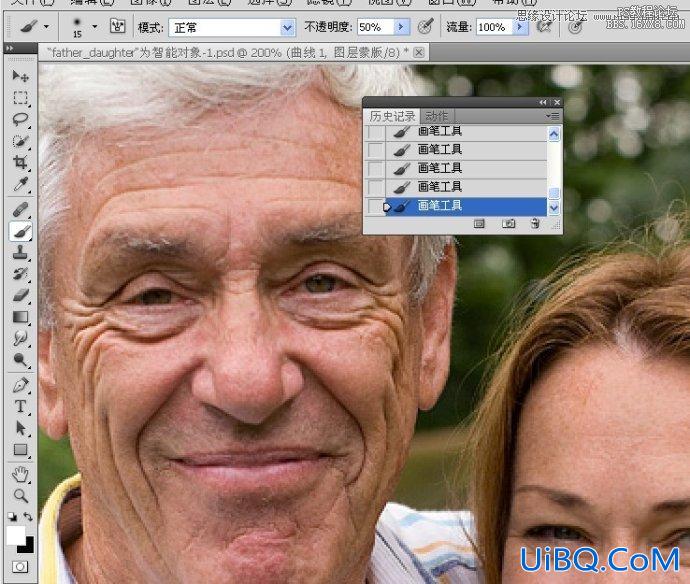
Task: Create a new snapshot in History
Action: tap(508, 224)
